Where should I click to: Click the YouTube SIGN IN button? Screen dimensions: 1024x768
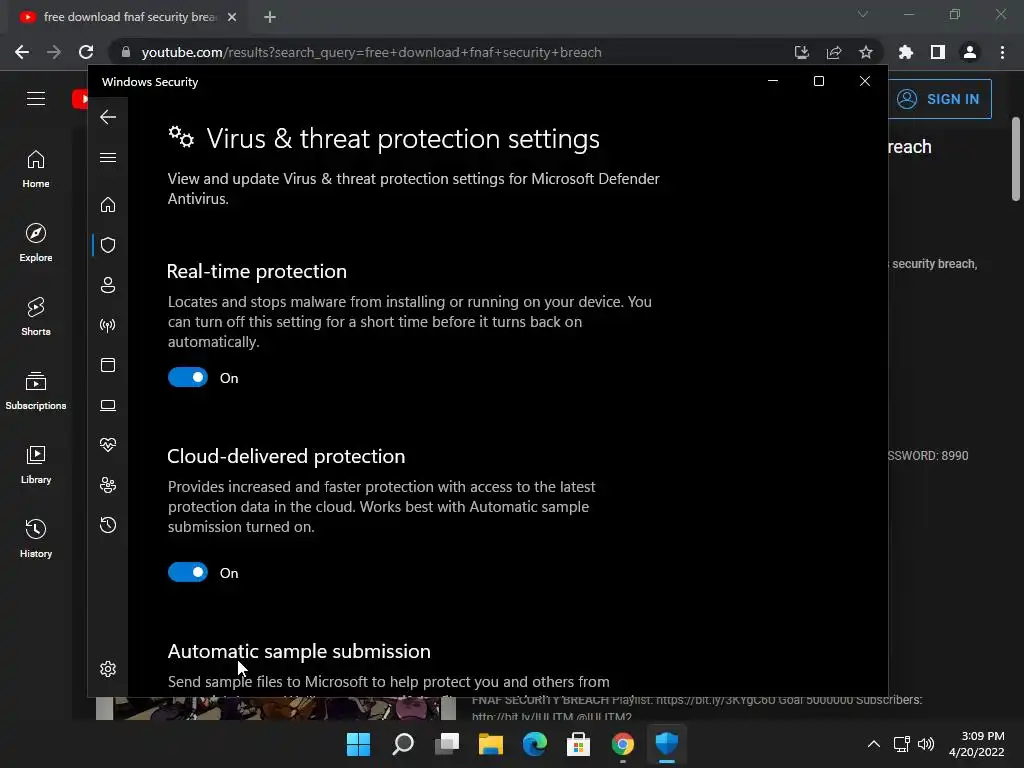pos(939,99)
